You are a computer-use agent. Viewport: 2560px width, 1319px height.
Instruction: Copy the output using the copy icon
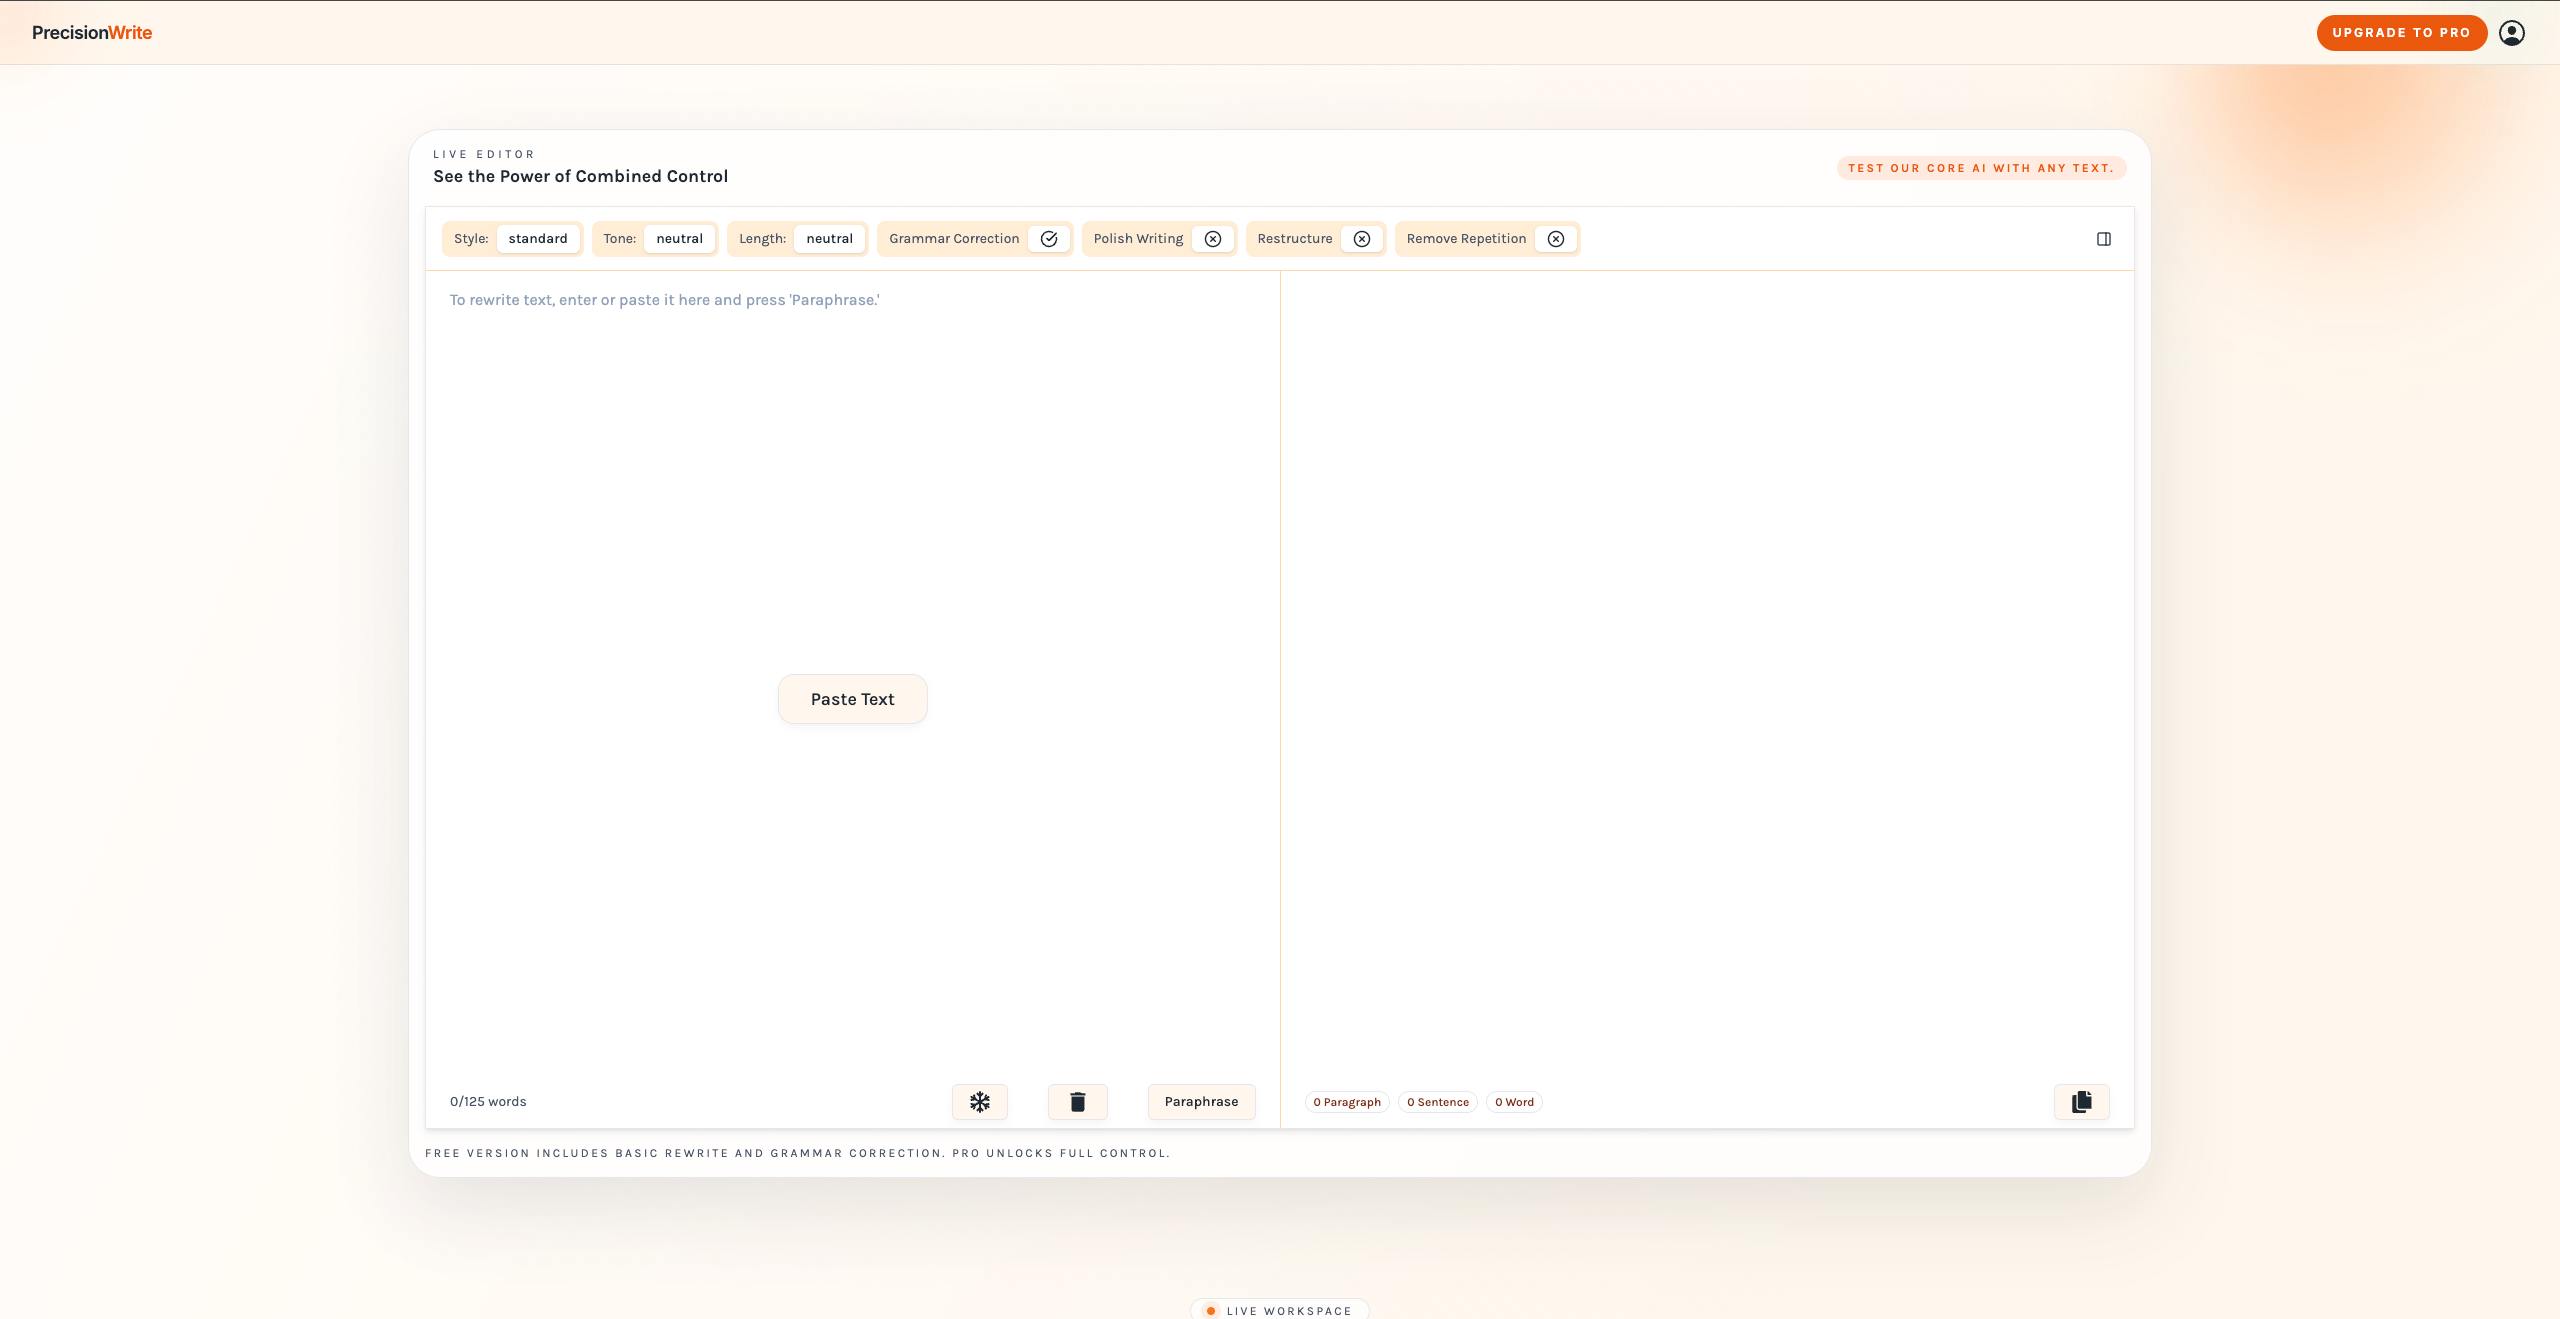pos(2081,1101)
